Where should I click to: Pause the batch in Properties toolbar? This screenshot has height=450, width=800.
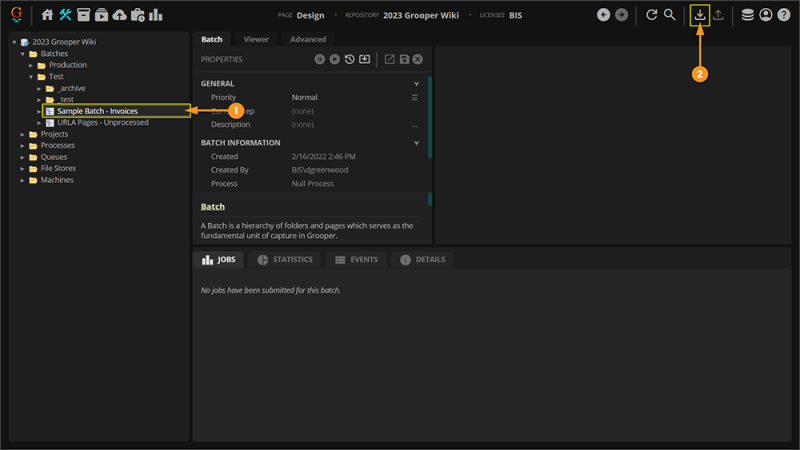coord(319,59)
